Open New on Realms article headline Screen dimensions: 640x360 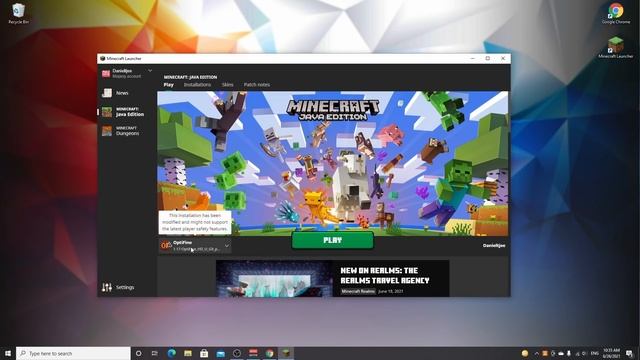point(385,276)
